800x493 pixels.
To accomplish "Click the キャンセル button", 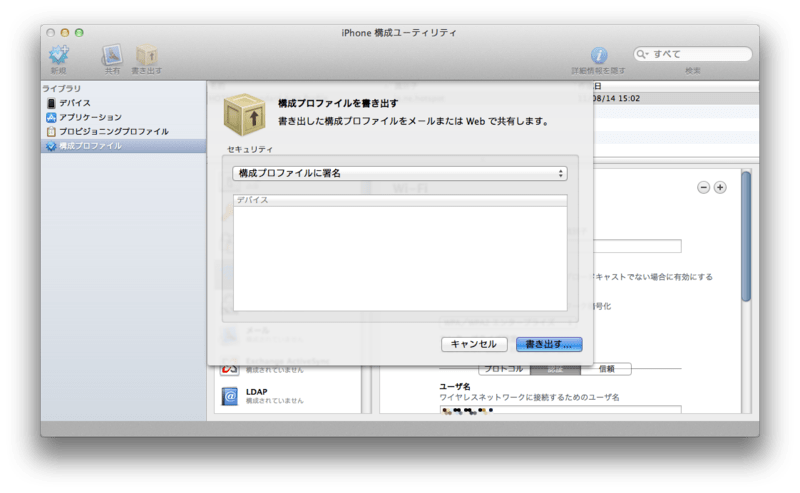I will [x=473, y=344].
